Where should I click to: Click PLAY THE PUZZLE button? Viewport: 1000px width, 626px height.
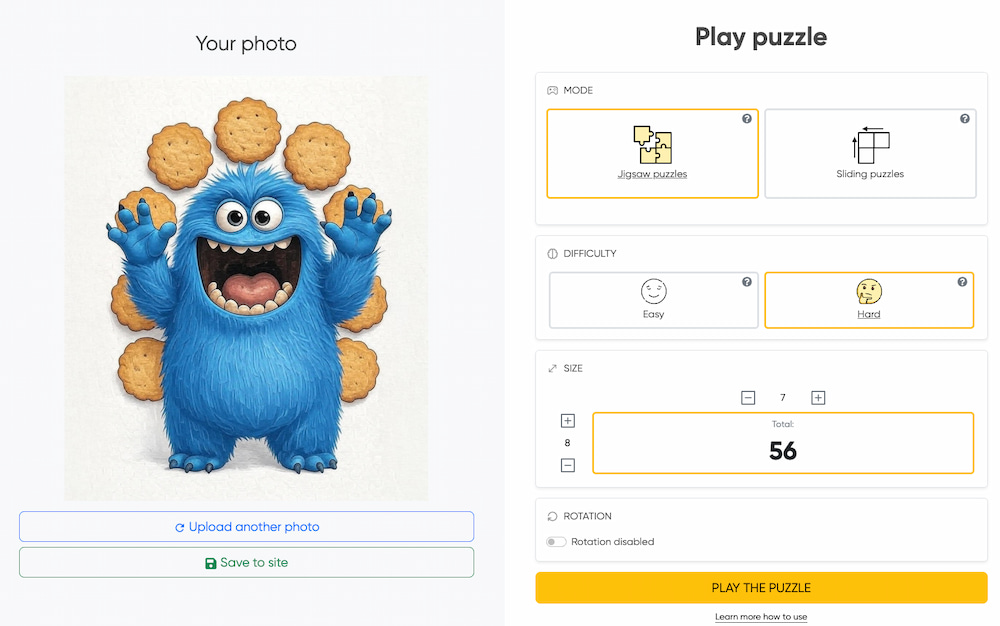coord(761,588)
